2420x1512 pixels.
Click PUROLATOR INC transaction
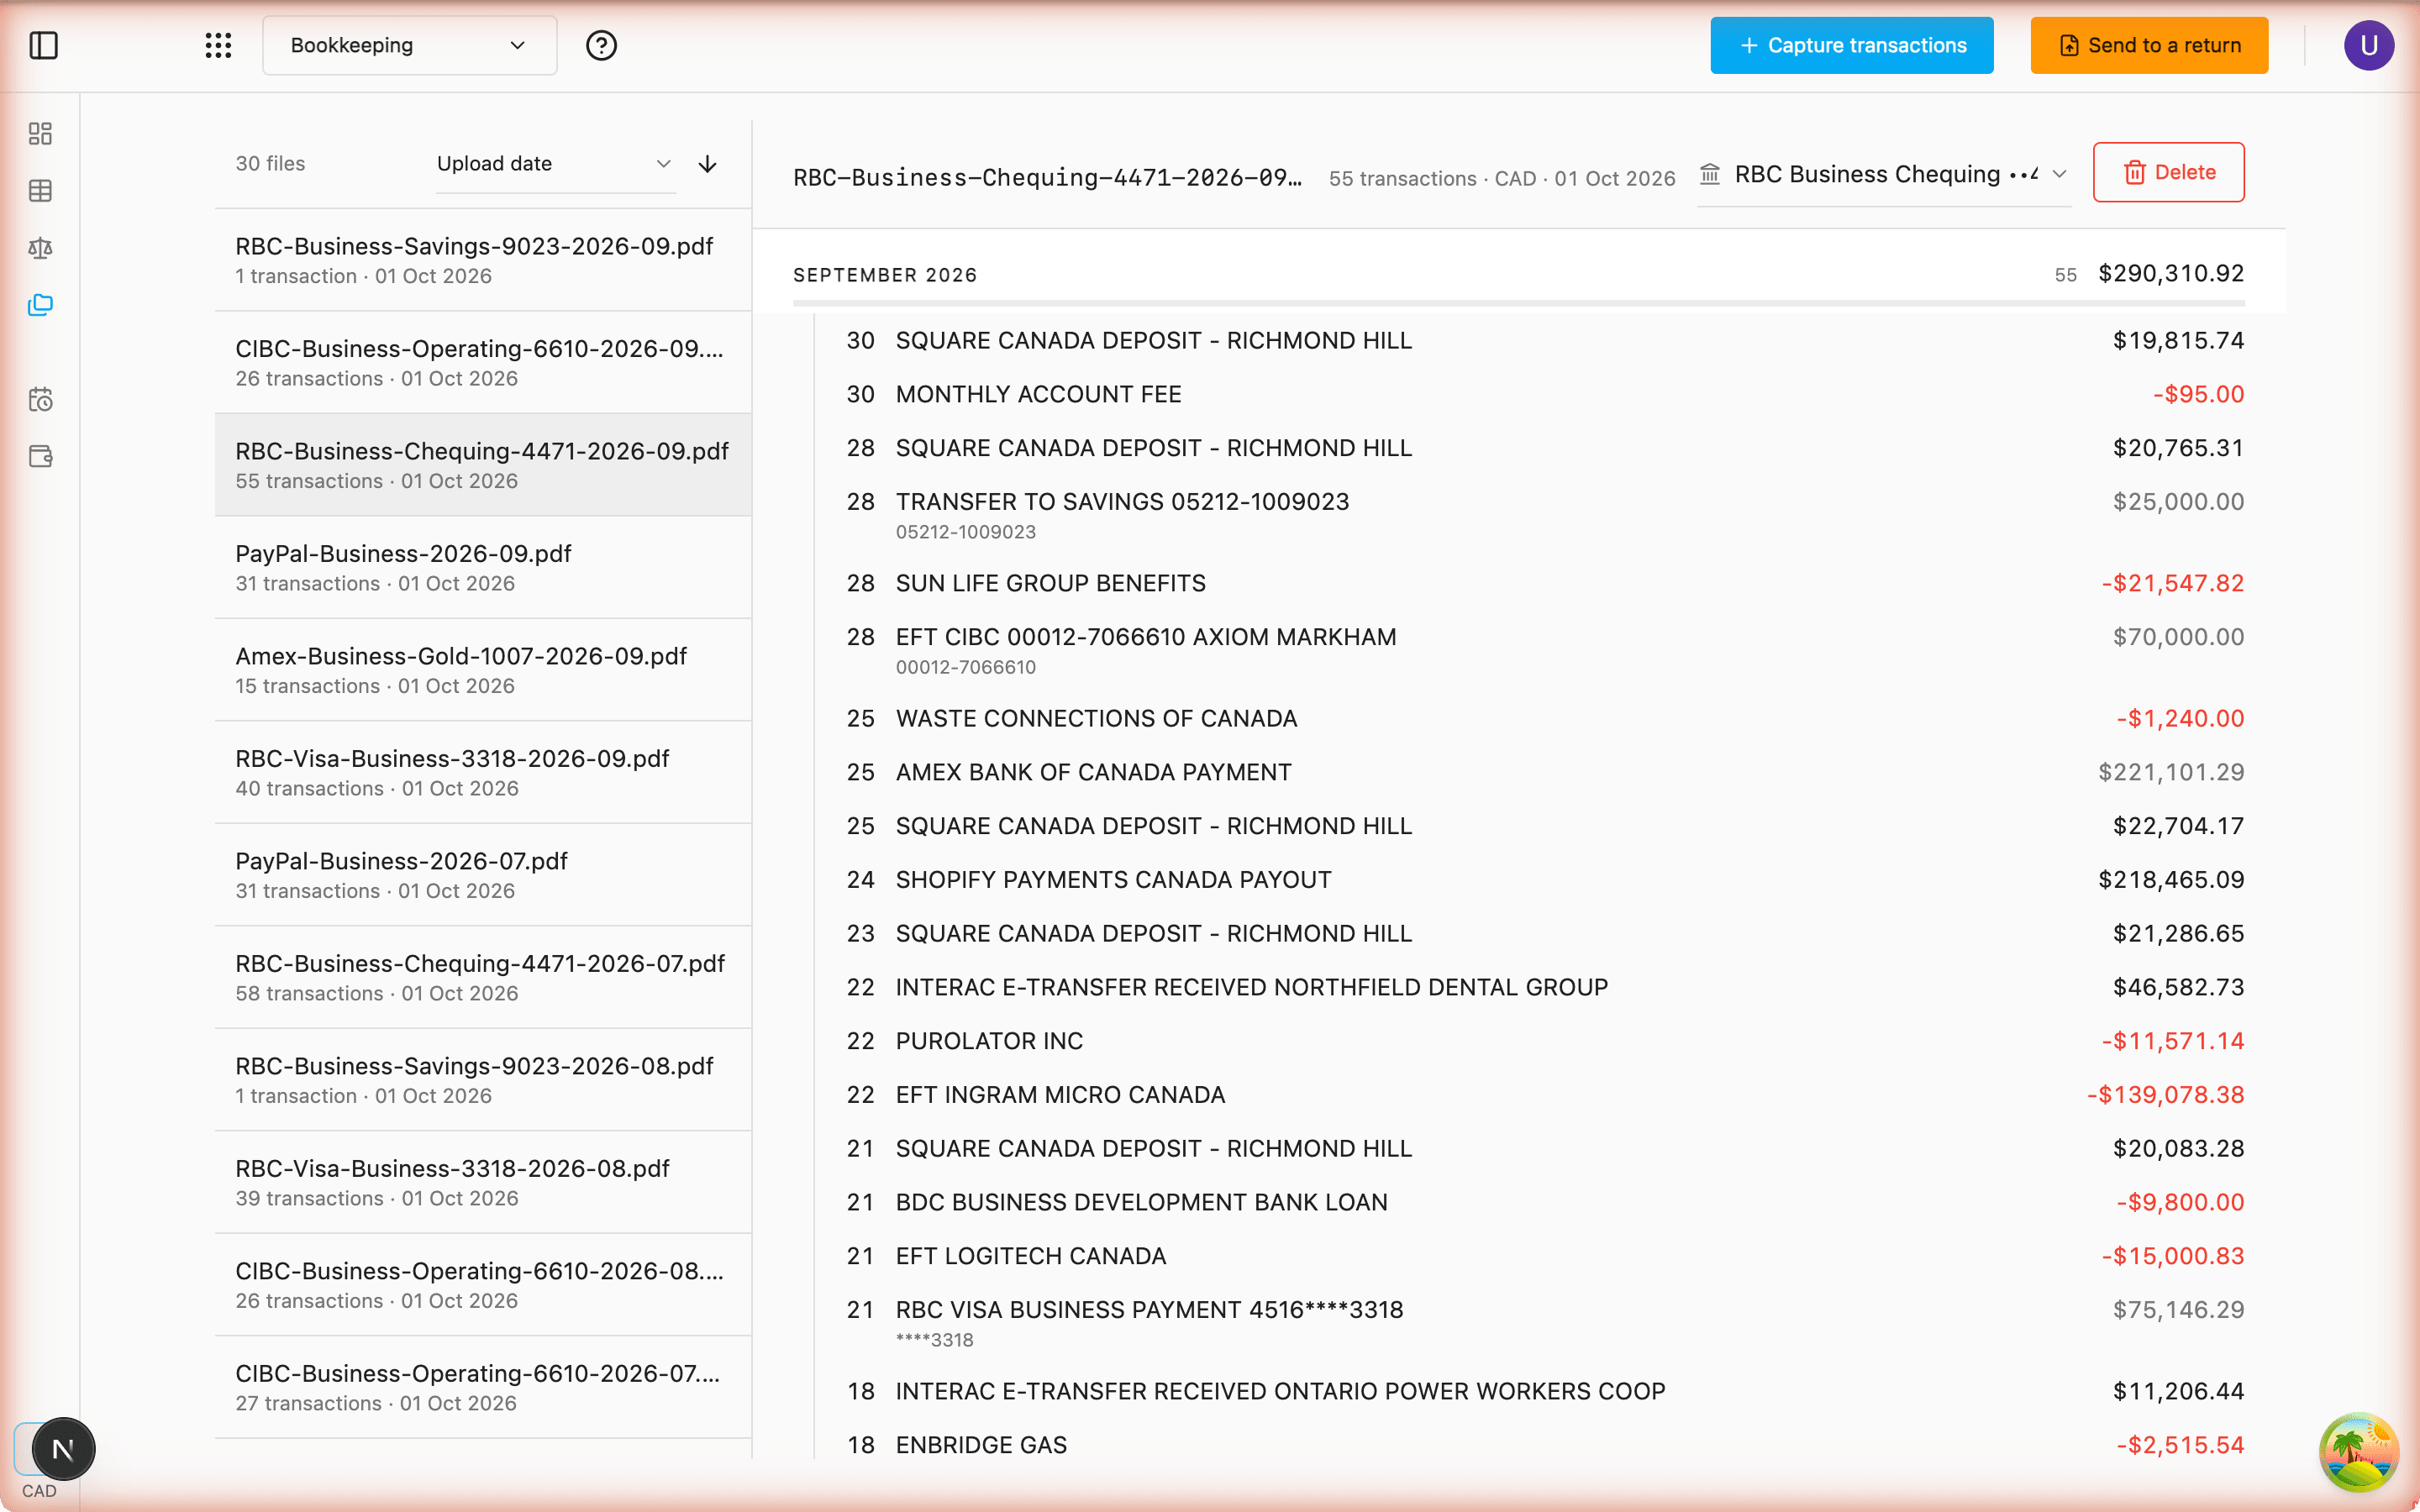tap(1545, 1041)
